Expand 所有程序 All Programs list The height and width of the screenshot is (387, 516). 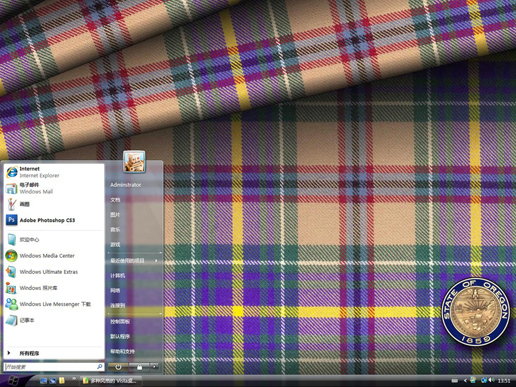click(x=54, y=353)
